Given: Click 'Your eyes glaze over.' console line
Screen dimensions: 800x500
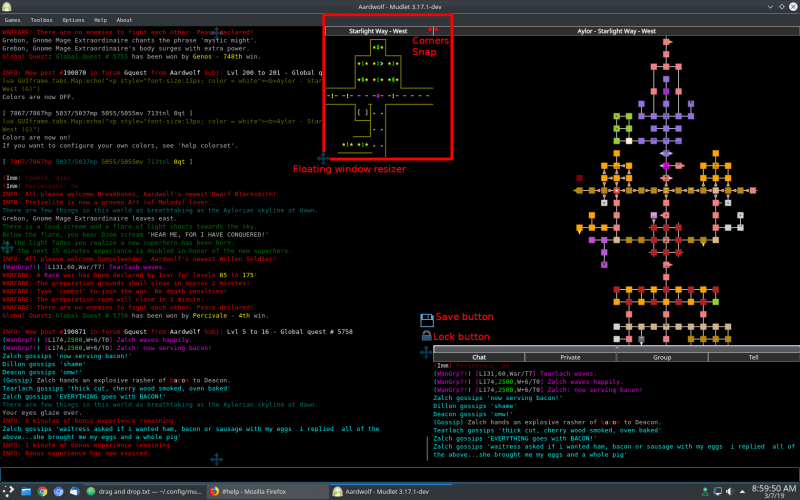Looking at the screenshot, I should (42, 413).
